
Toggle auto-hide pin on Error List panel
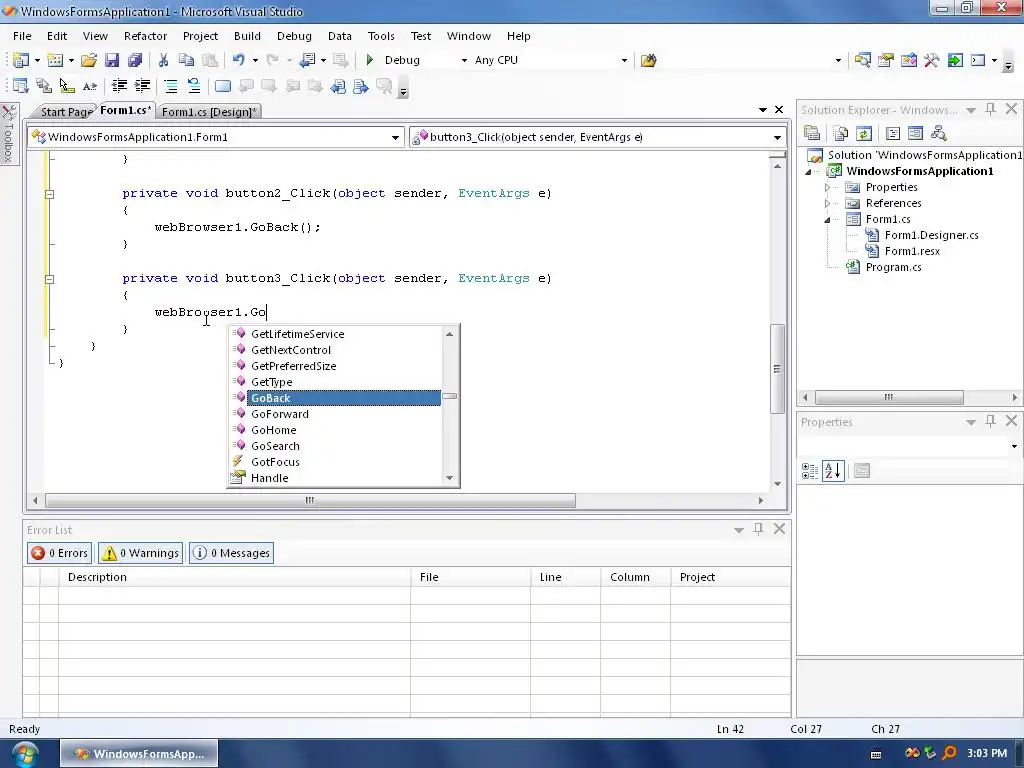tap(758, 529)
